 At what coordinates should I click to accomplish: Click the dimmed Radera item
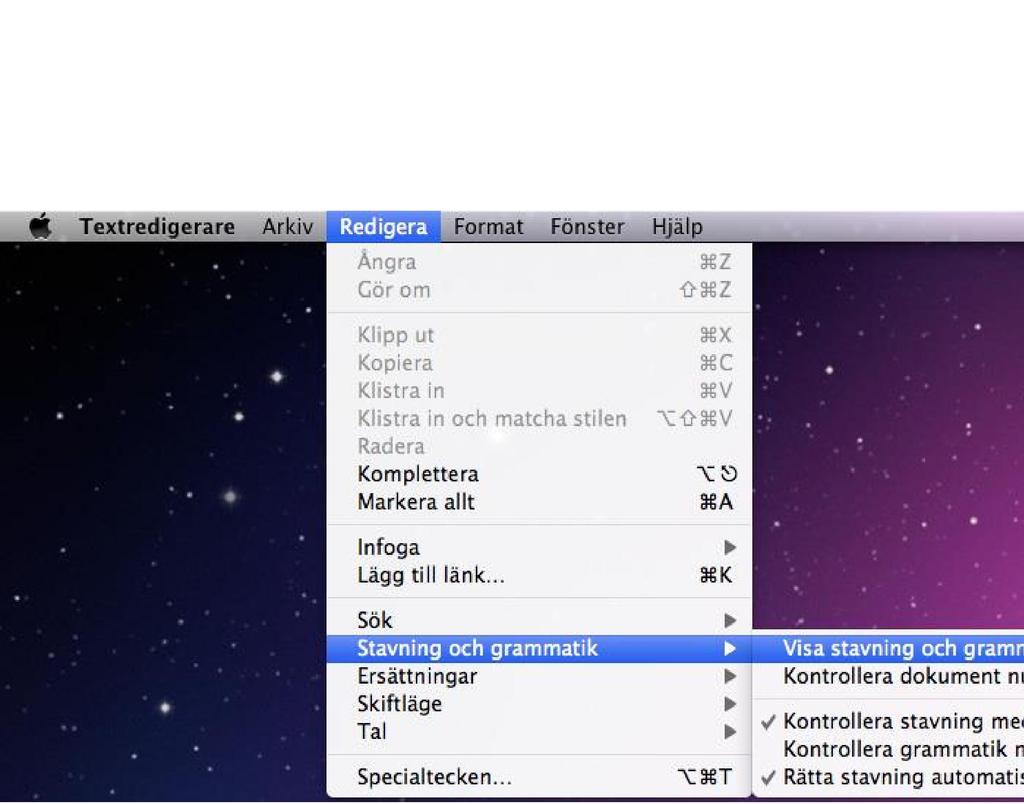coord(539,447)
